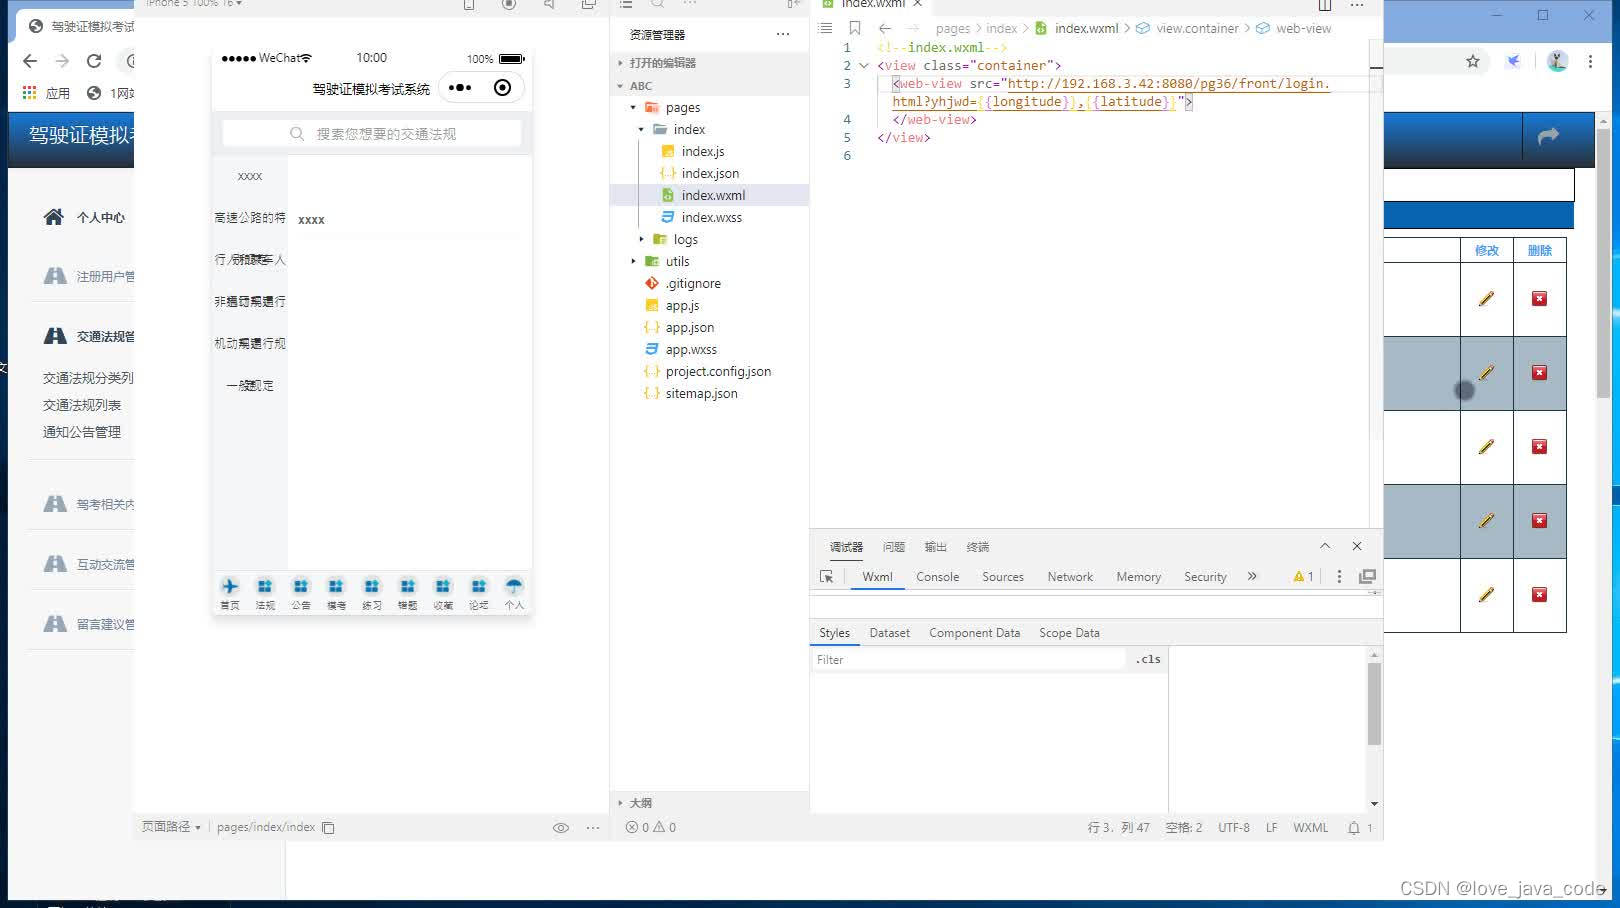Open 论坛 tab in simulator bottom bar
This screenshot has width=1620, height=908.
click(479, 593)
